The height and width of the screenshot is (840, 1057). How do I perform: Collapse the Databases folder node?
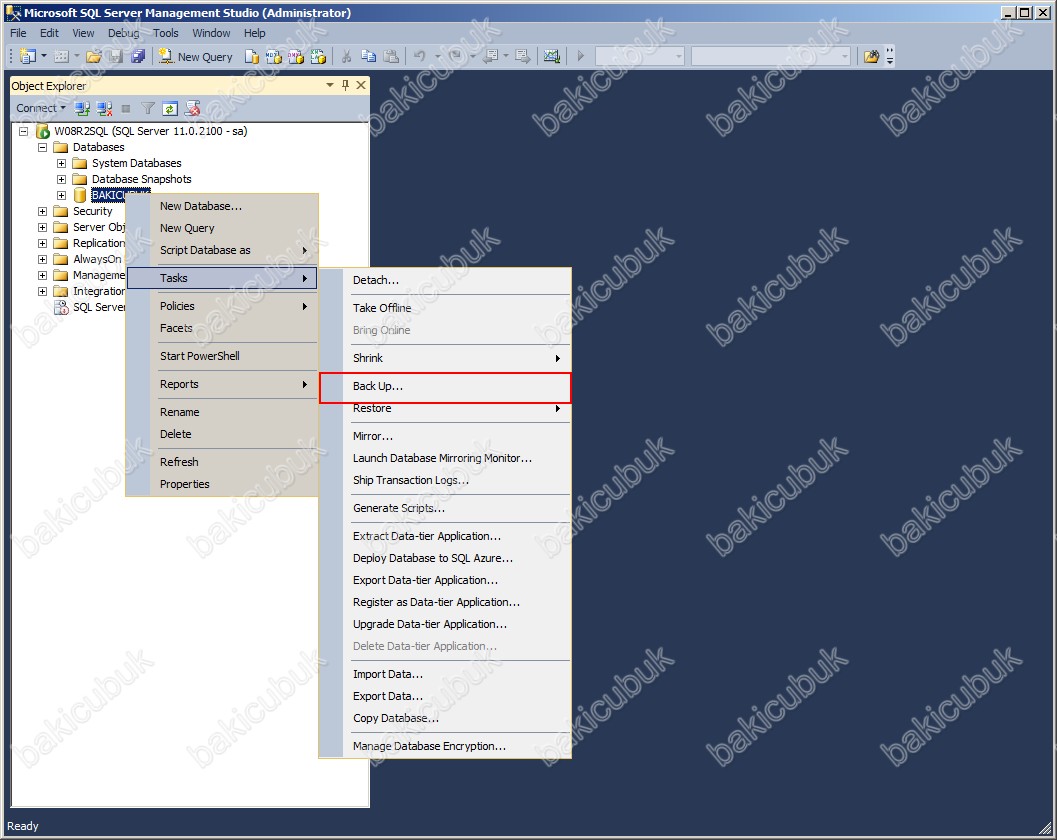42,148
